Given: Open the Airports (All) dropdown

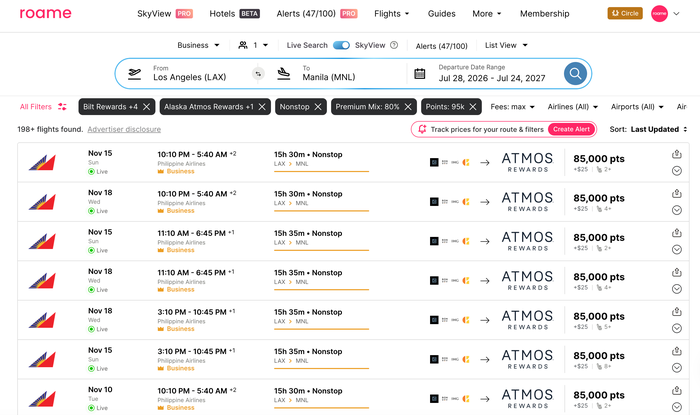Looking at the screenshot, I should pos(637,107).
